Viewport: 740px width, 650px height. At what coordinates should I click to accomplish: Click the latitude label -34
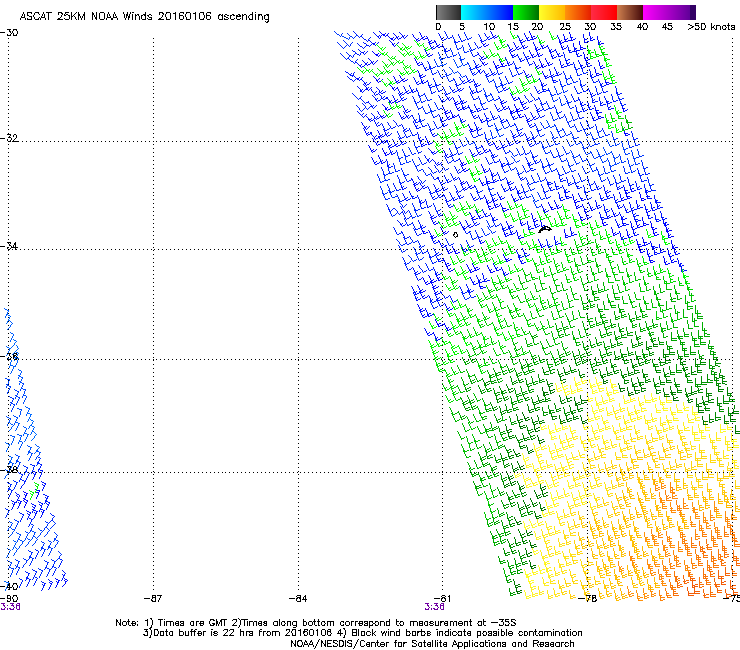click(9, 246)
